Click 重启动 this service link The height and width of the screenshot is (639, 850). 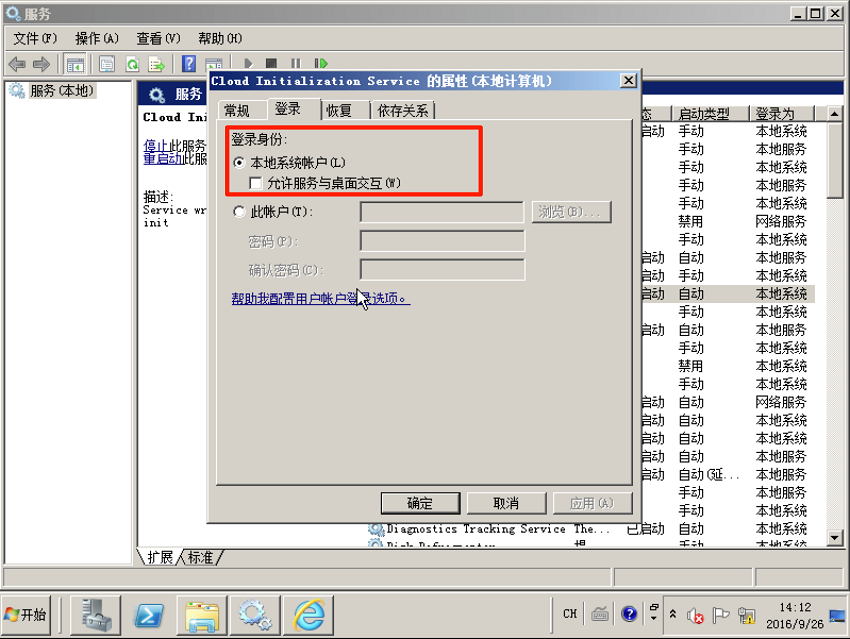point(163,158)
